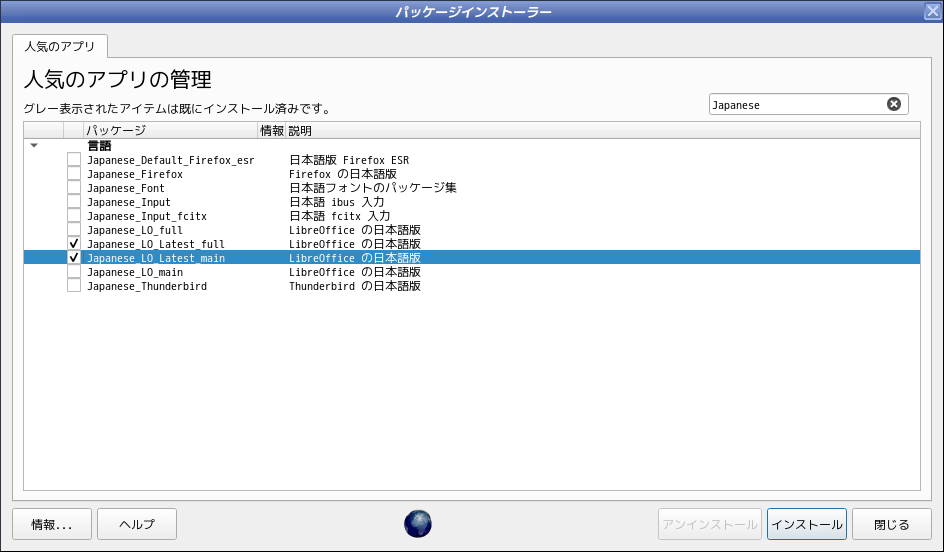Viewport: 944px width, 552px height.
Task: Click the 情報... button
Action: [x=52, y=524]
